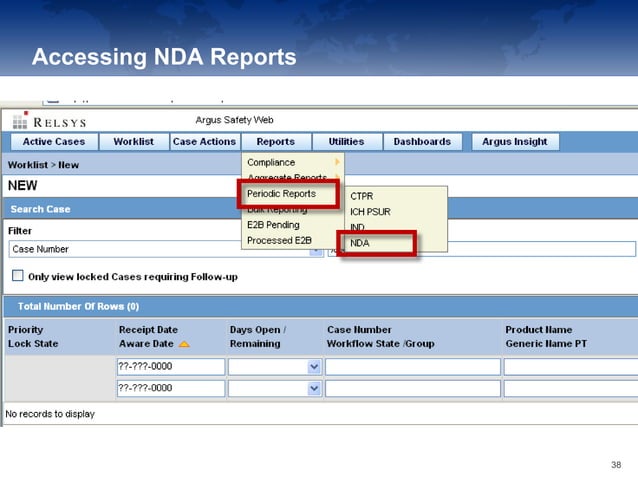Toggle the only view locked Cases checkbox
This screenshot has width=638, height=478.
coord(17,276)
